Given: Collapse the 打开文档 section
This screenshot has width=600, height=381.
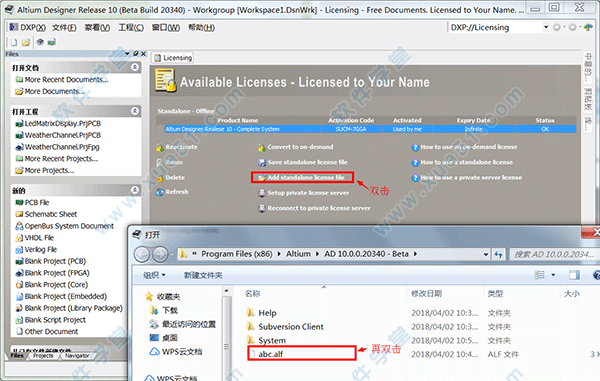Looking at the screenshot, I should [135, 67].
